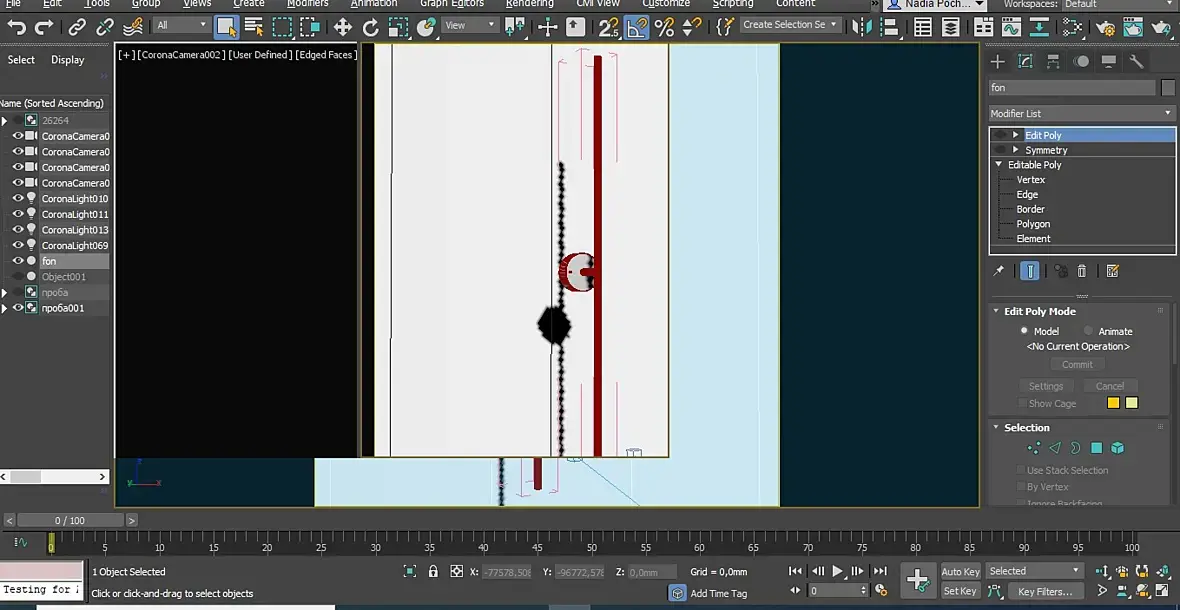Open Create Selection Set dropdown
This screenshot has width=1180, height=610.
click(x=789, y=25)
